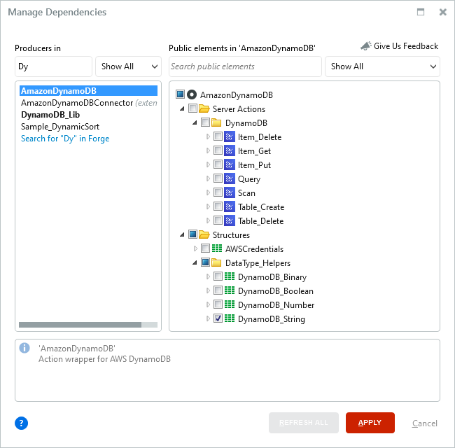Expand the DynamoDB_Binary node
The width and height of the screenshot is (455, 448).
pyautogui.click(x=208, y=276)
